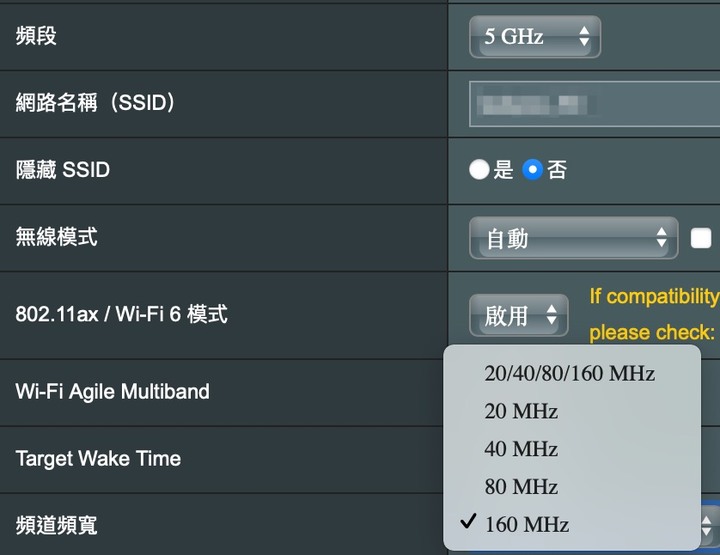This screenshot has width=720, height=555.
Task: Click the Wi-Fi Agile Multiband label
Action: (x=112, y=392)
